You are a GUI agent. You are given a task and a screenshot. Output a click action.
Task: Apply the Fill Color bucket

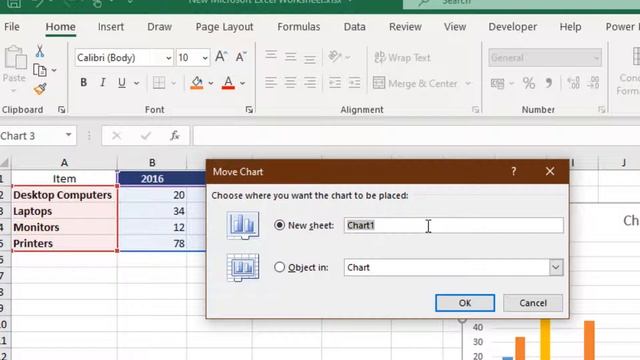[197, 83]
